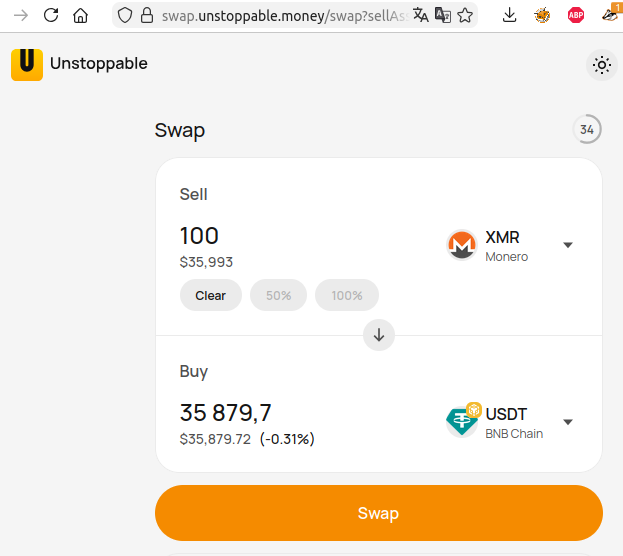
Task: Click the quote refresh countdown timer
Action: point(587,130)
